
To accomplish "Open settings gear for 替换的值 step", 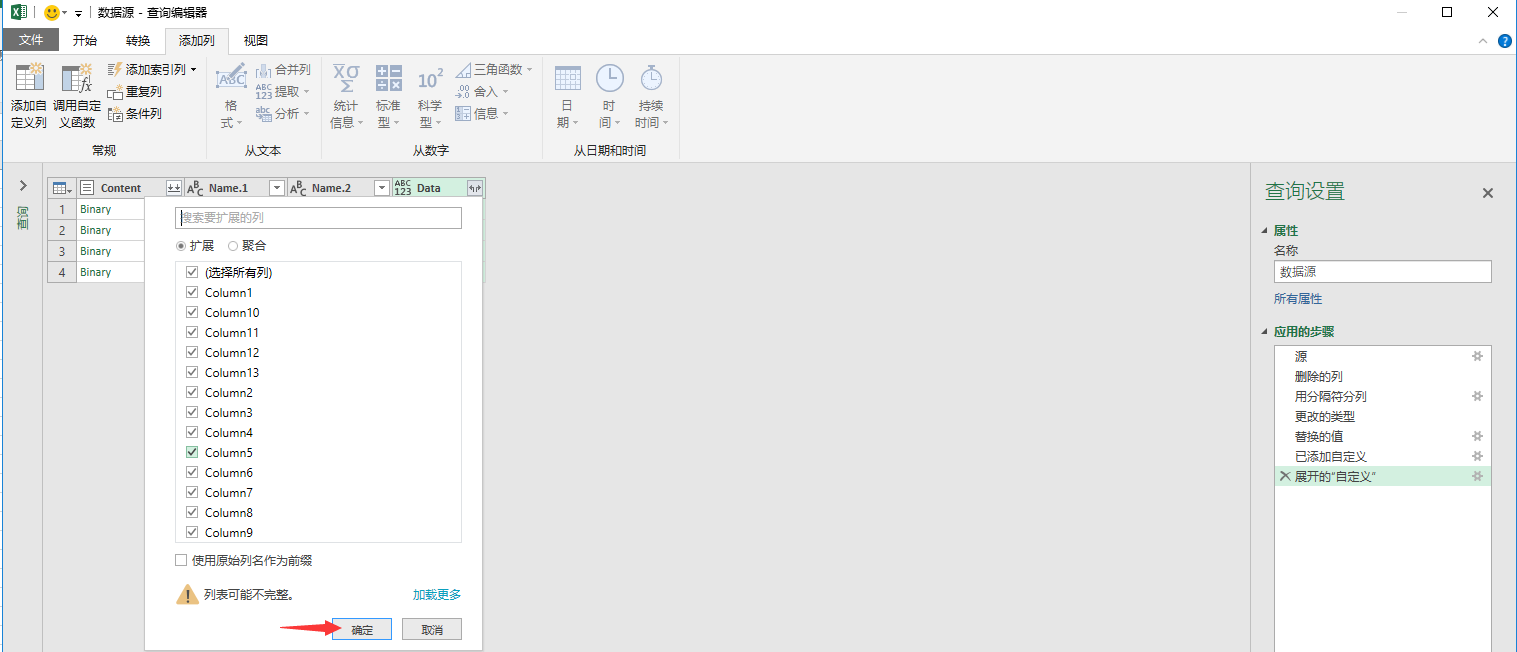I will click(1477, 436).
